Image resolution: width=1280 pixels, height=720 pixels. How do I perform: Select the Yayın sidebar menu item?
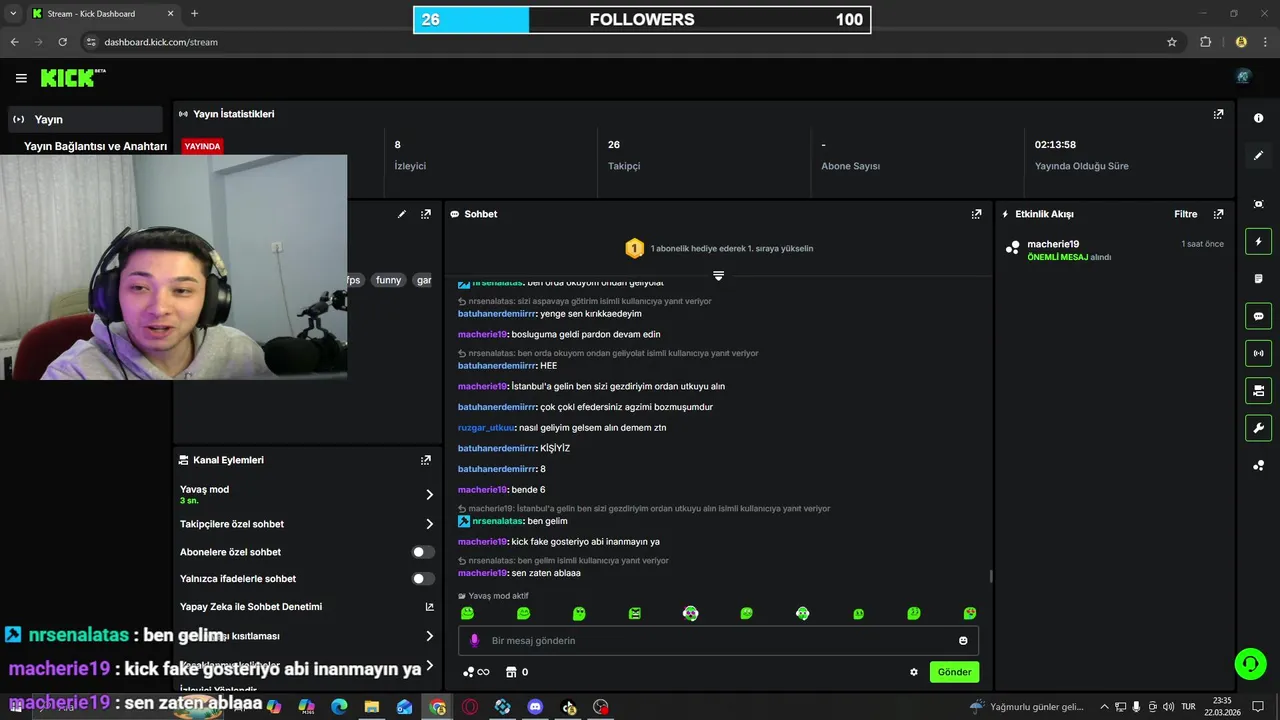click(x=84, y=119)
